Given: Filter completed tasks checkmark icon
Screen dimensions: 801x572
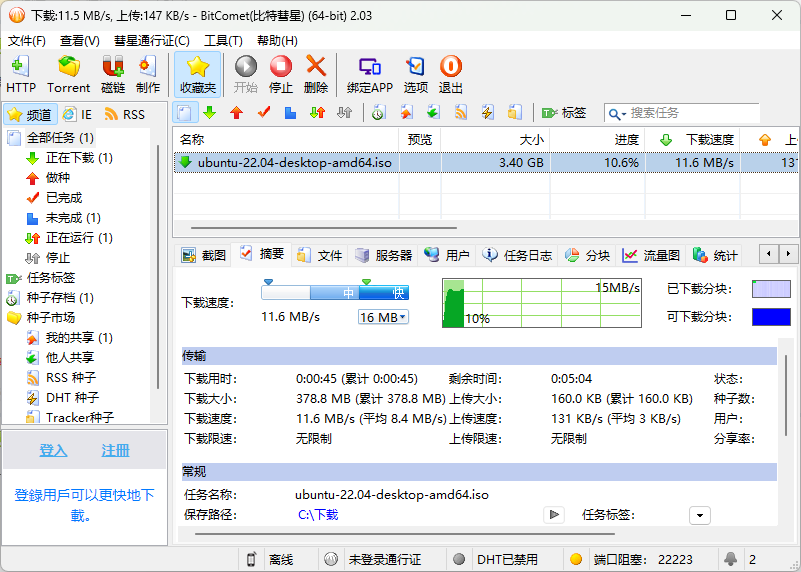Looking at the screenshot, I should point(264,113).
